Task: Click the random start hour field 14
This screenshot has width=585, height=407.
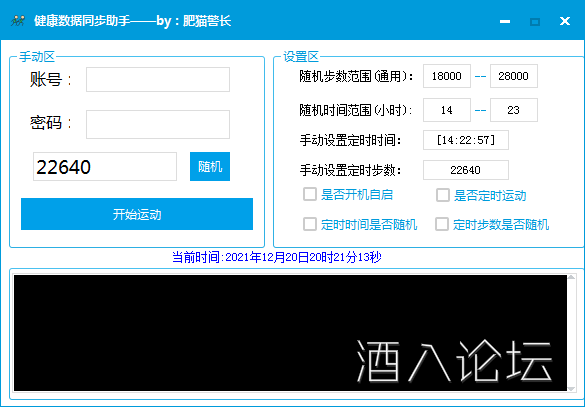Action: 447,110
